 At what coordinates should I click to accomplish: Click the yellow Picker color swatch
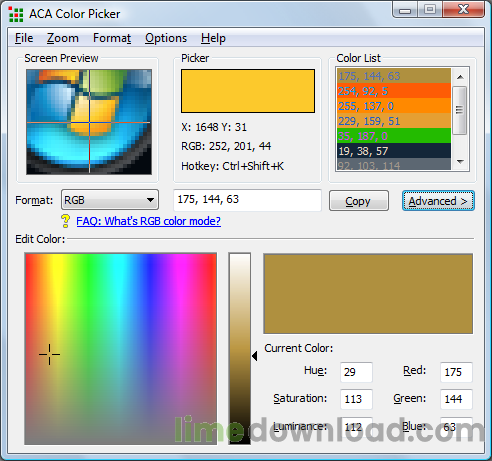coord(248,91)
